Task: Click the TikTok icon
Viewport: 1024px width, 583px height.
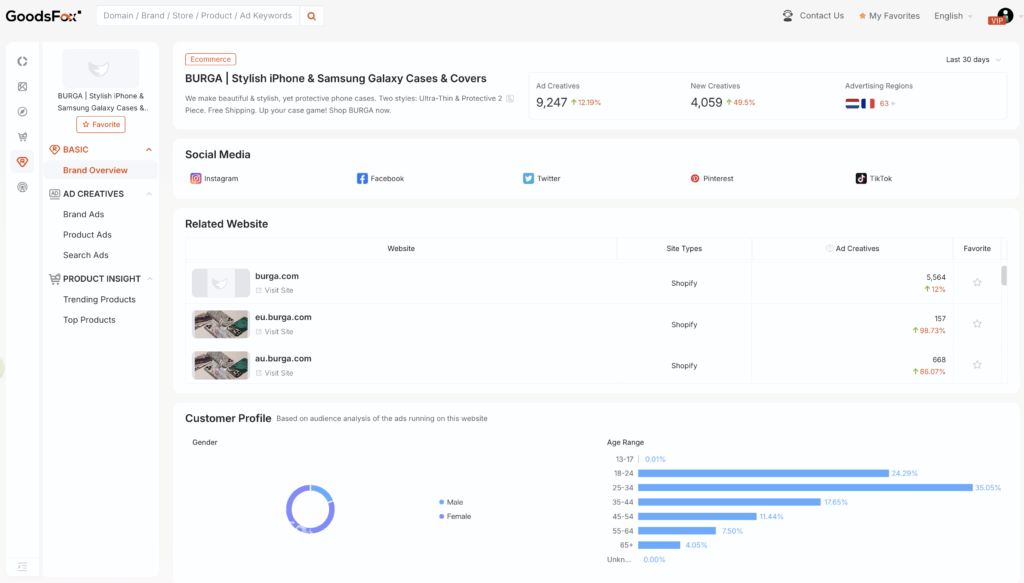Action: (x=861, y=178)
